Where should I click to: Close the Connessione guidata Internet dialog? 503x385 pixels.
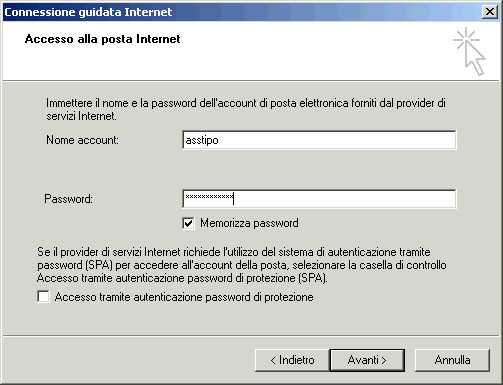[490, 12]
